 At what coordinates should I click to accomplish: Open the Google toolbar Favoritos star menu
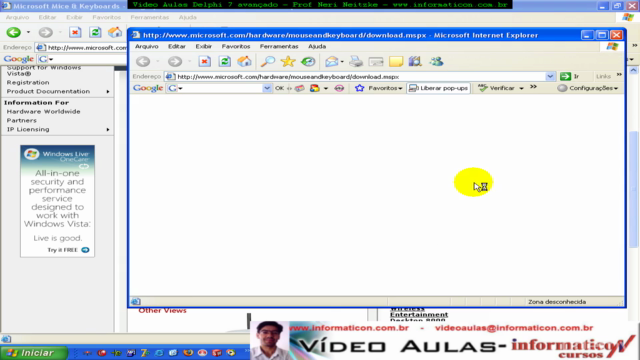point(378,88)
